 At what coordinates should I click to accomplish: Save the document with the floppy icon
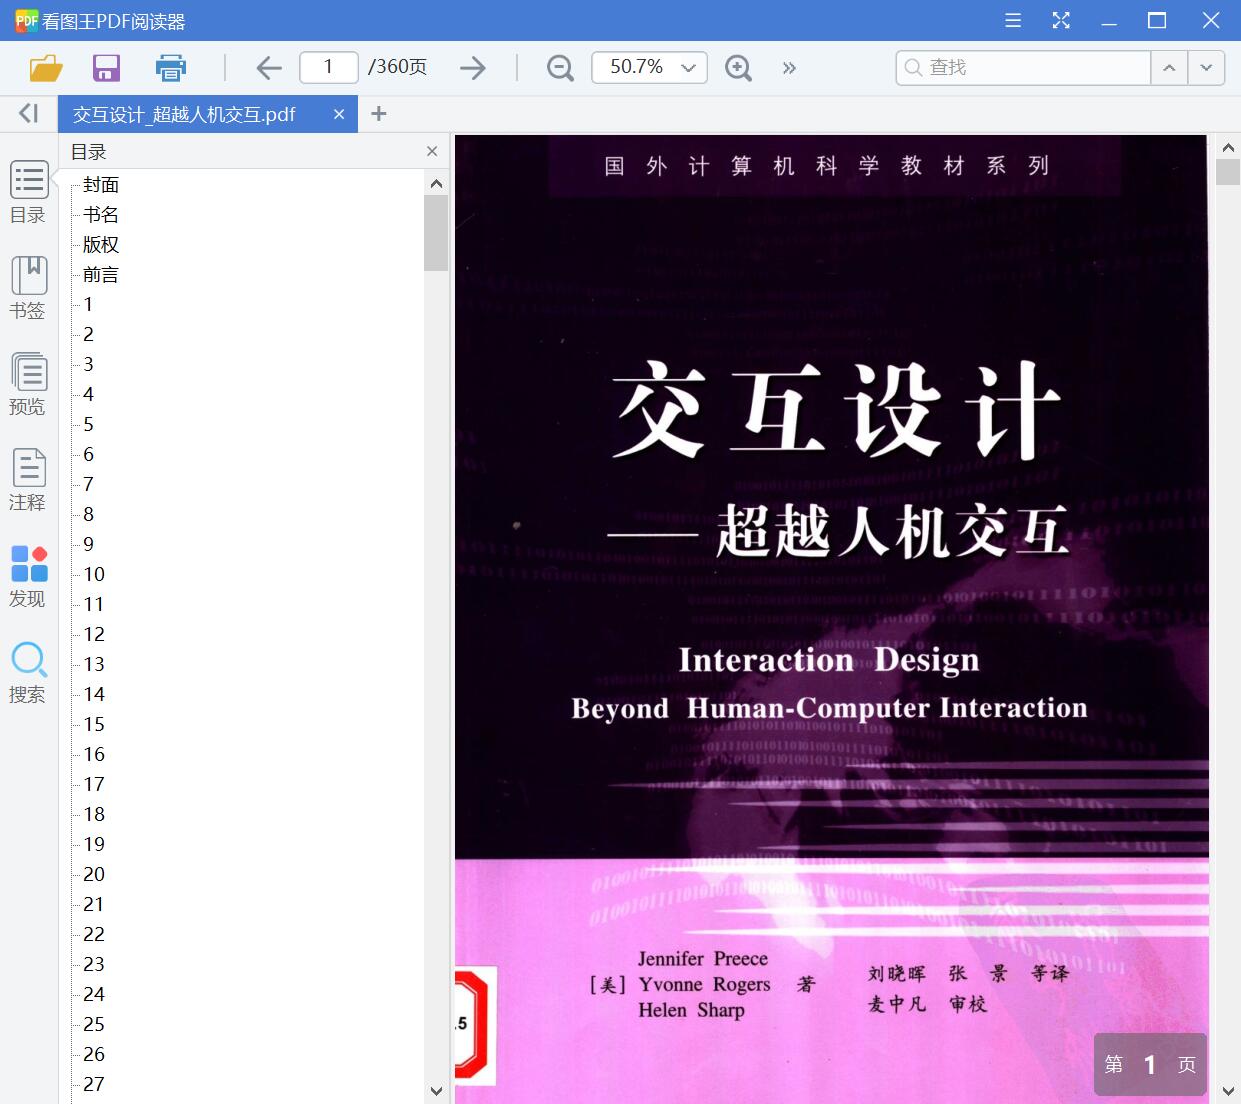tap(106, 68)
